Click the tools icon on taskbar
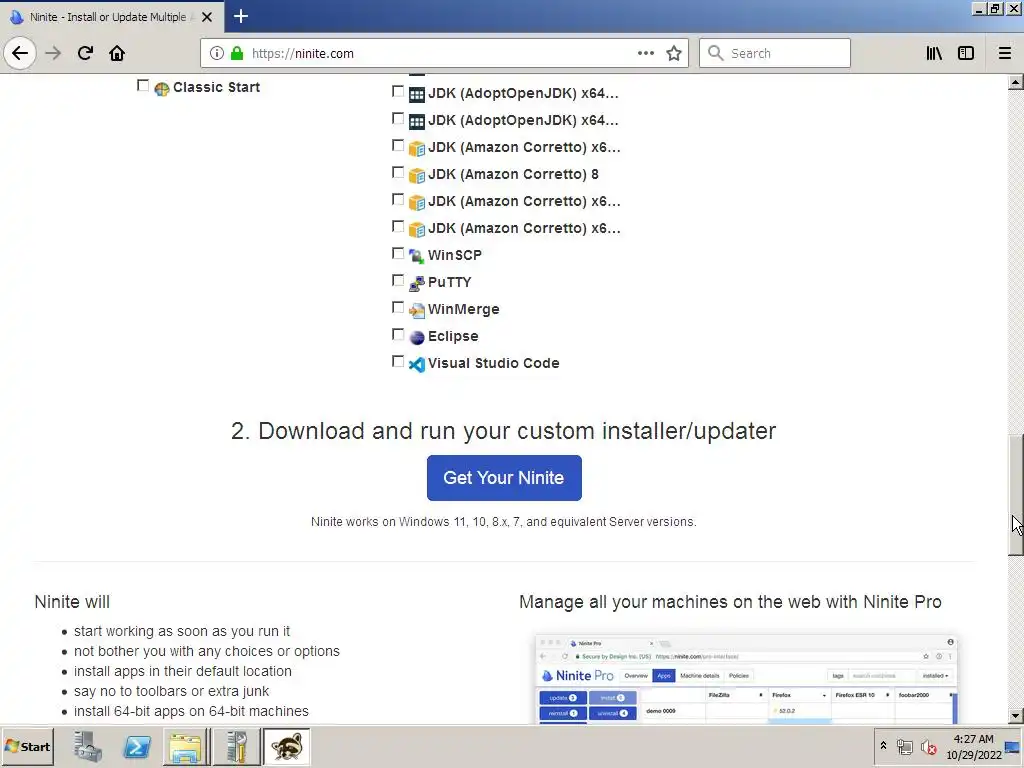The width and height of the screenshot is (1024, 768). click(x=236, y=746)
